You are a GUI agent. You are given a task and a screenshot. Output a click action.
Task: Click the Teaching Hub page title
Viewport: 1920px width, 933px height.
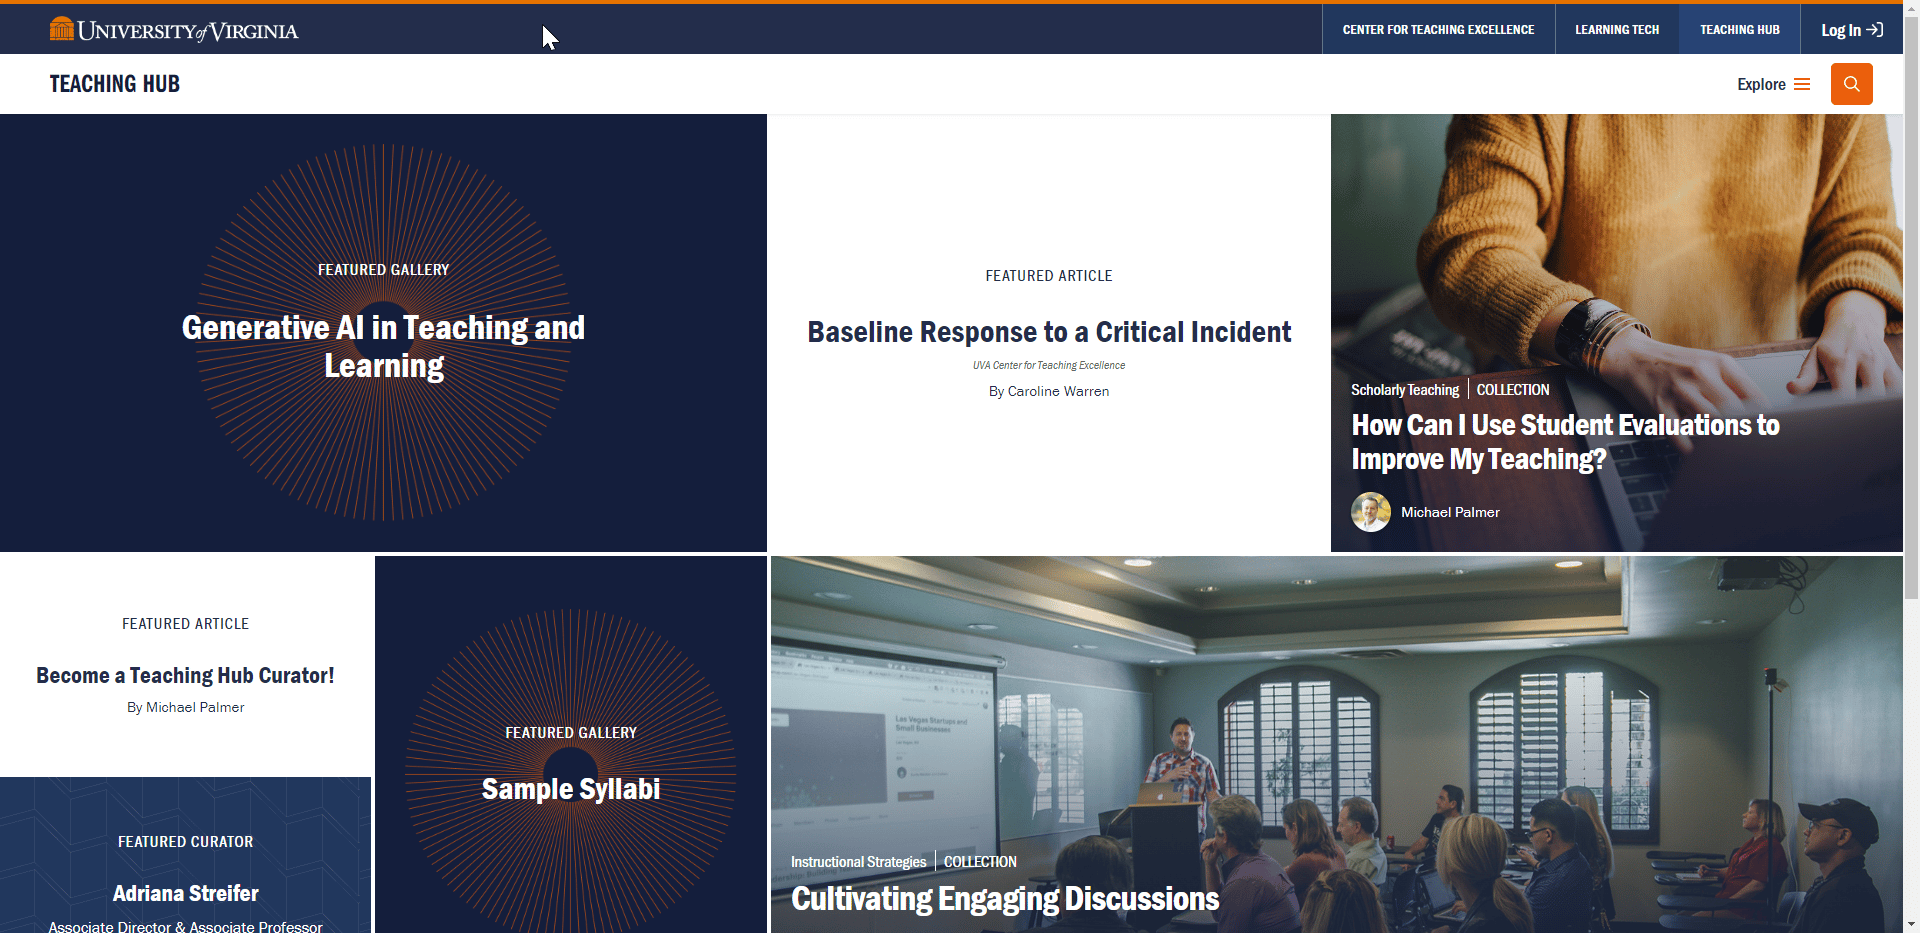[x=115, y=84]
